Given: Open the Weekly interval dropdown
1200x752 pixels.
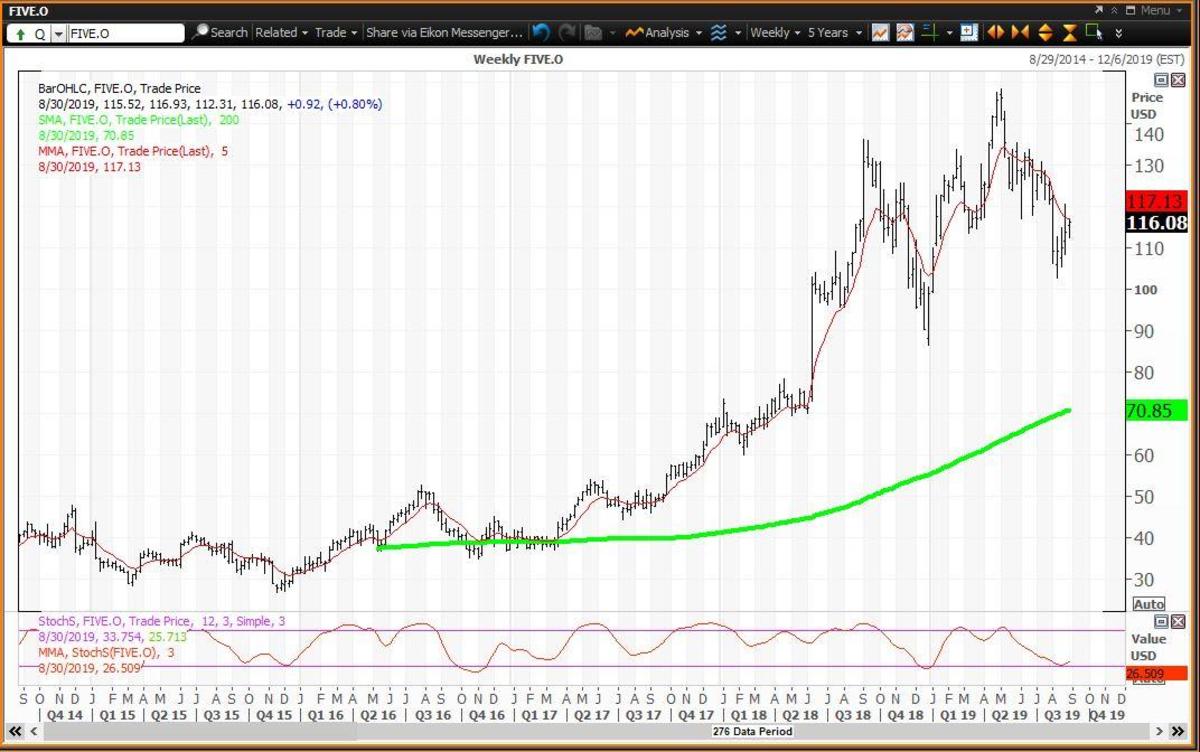Looking at the screenshot, I should [775, 32].
